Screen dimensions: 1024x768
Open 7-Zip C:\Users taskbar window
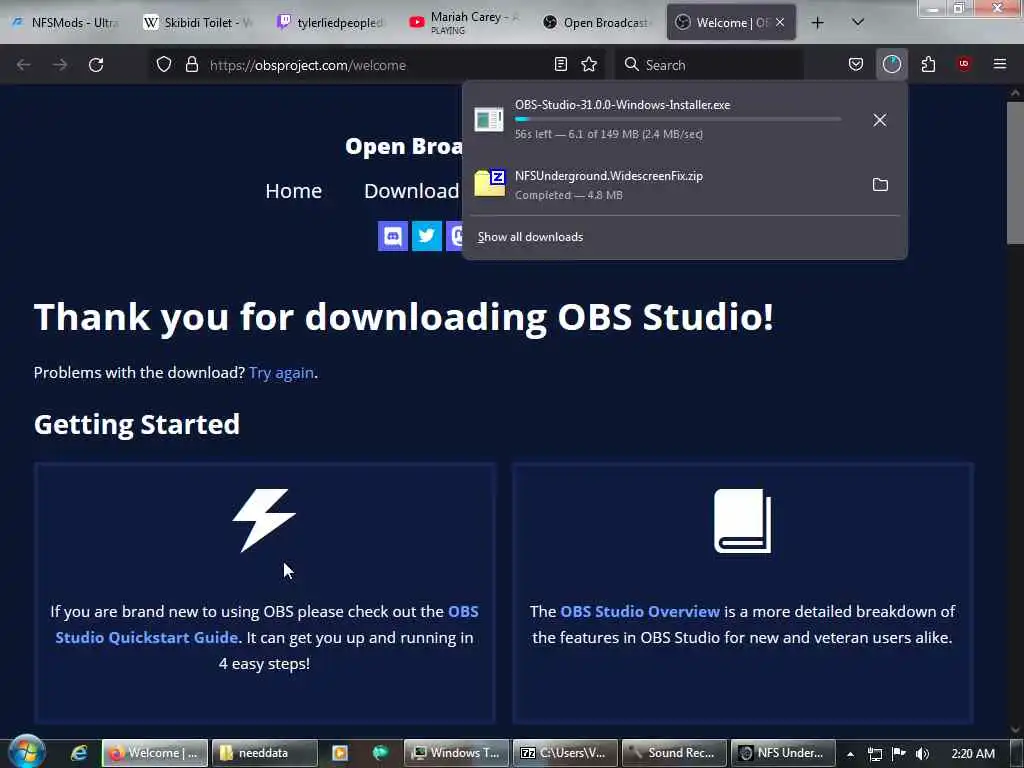tap(565, 753)
